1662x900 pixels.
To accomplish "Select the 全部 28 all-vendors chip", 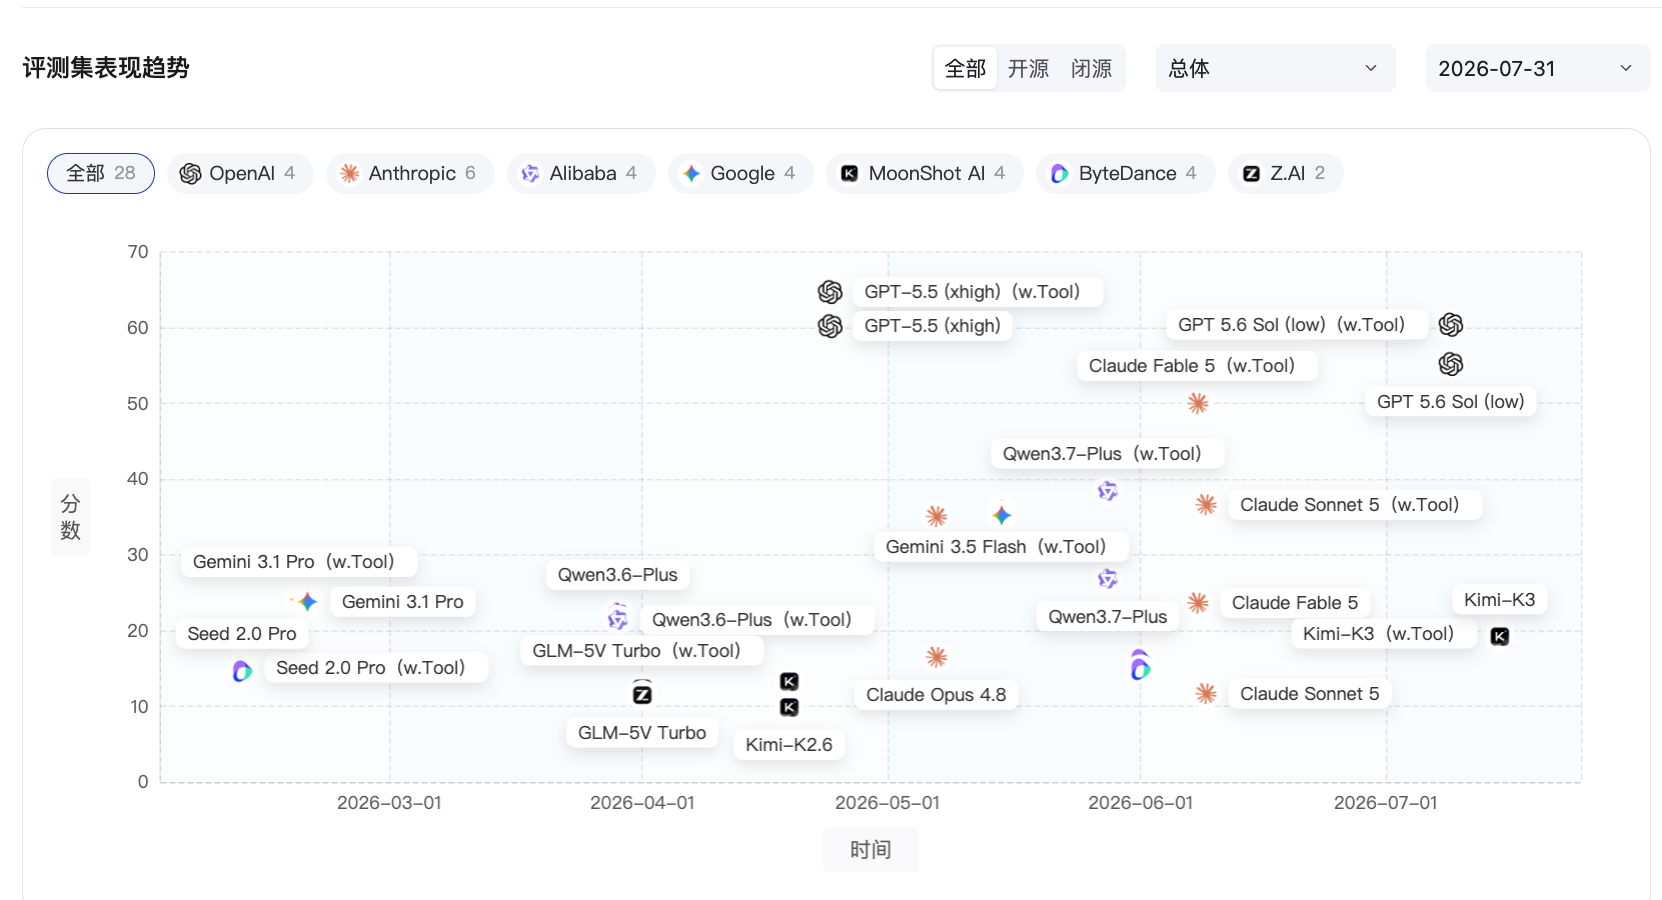I will (x=101, y=173).
